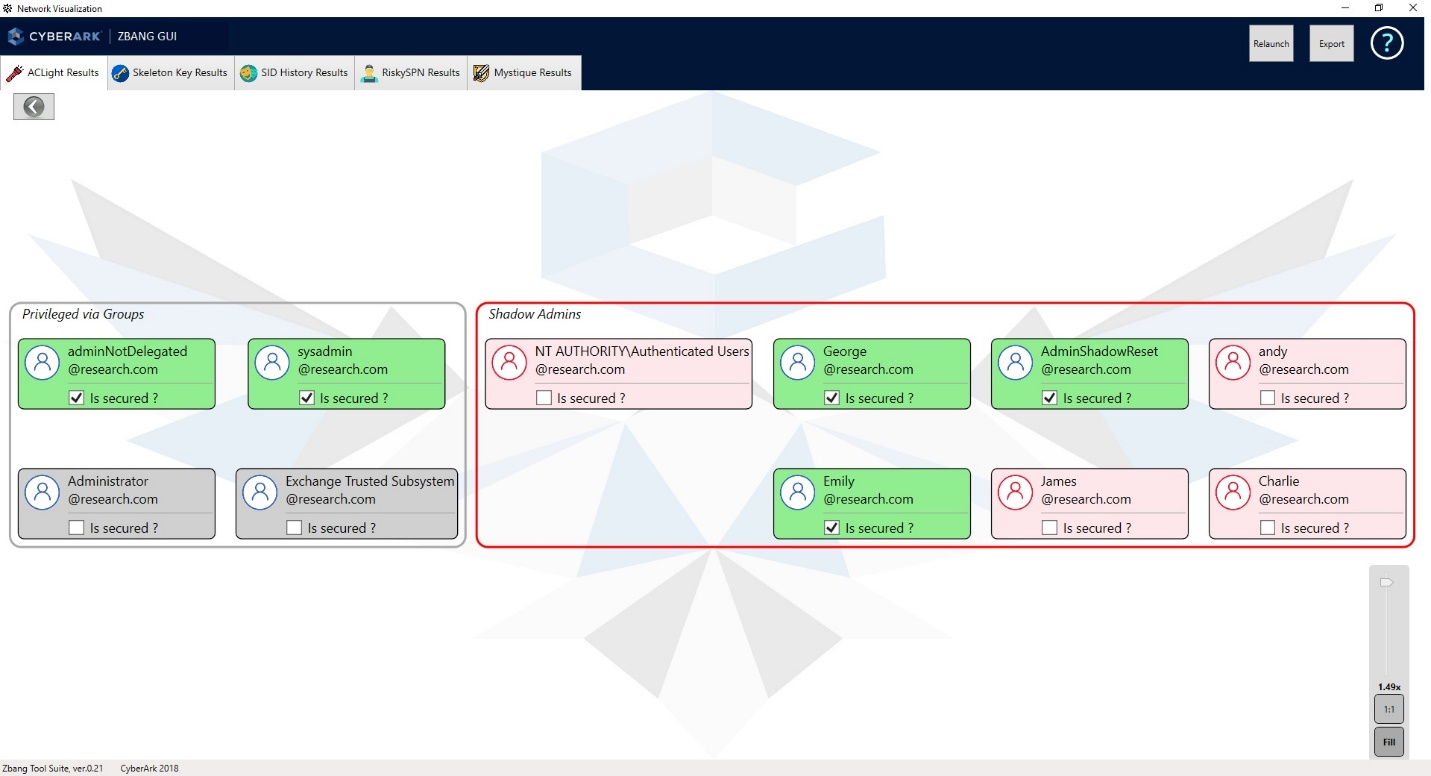The width and height of the screenshot is (1431, 776).
Task: Click the Relaunch button
Action: (1271, 43)
